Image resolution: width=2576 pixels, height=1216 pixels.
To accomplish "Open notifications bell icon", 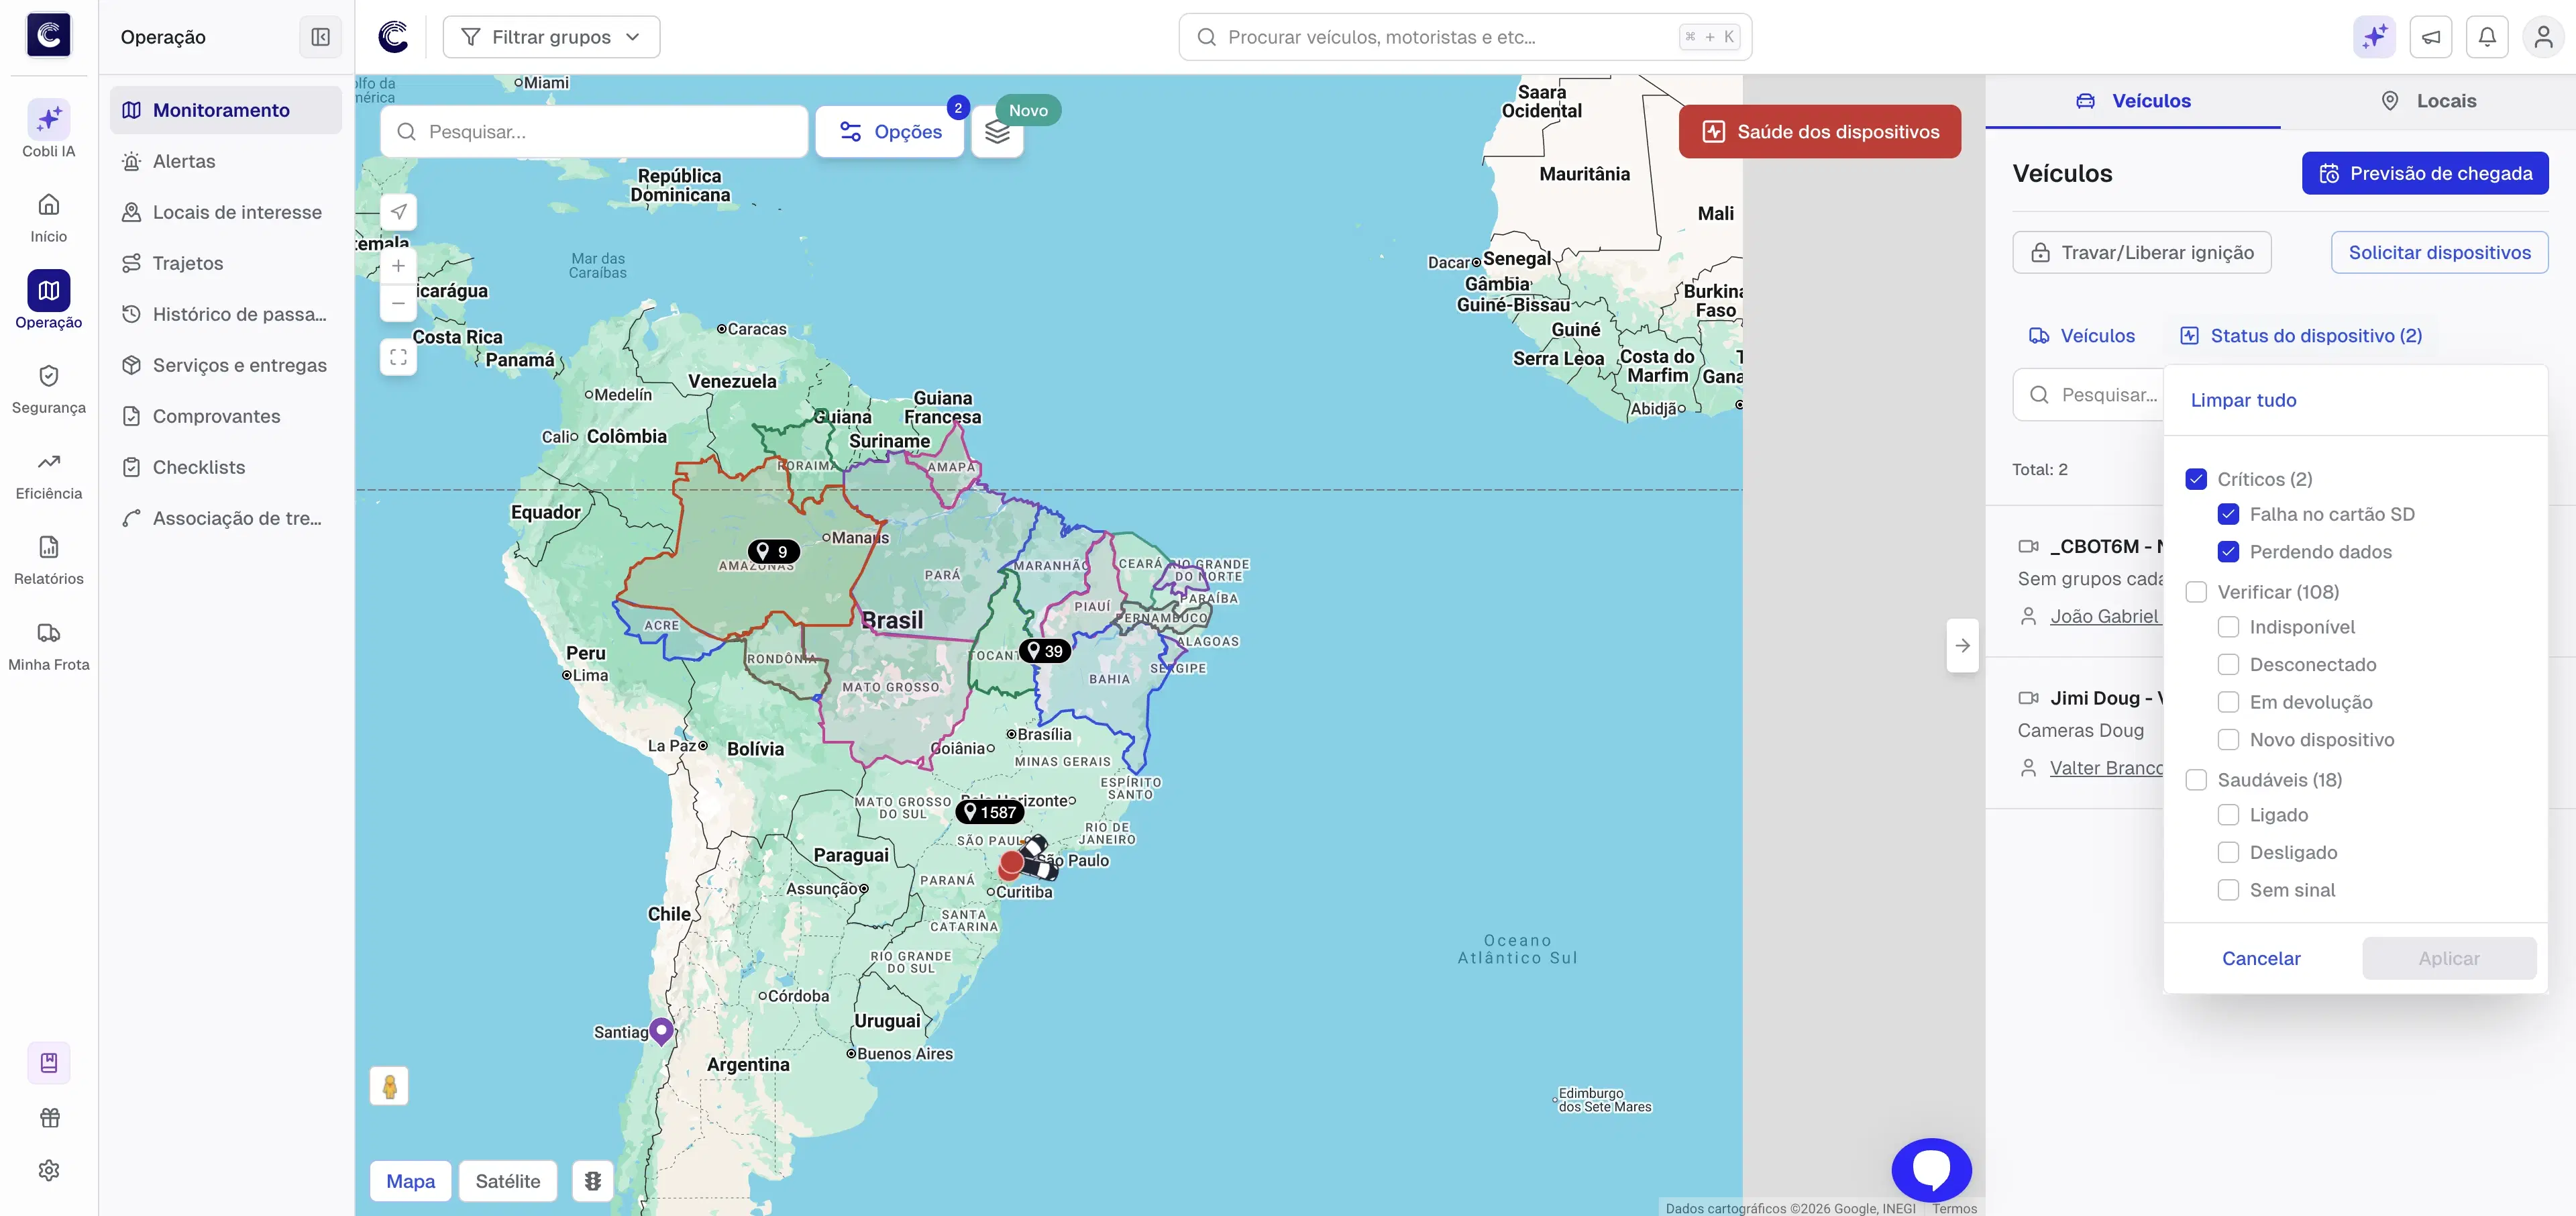I will [2487, 37].
